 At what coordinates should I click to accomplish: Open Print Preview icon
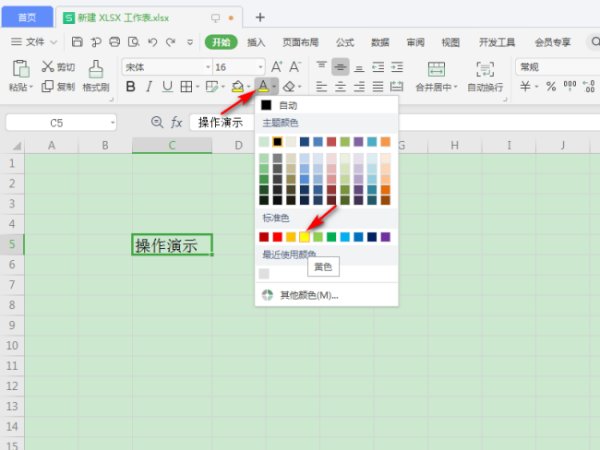(x=133, y=42)
